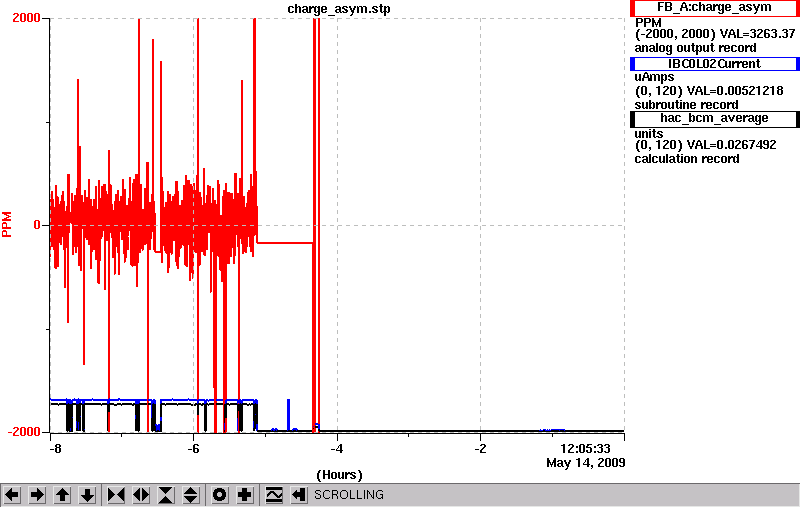Click the circle auto-scale toolbar icon
The height and width of the screenshot is (507, 800).
click(x=220, y=495)
